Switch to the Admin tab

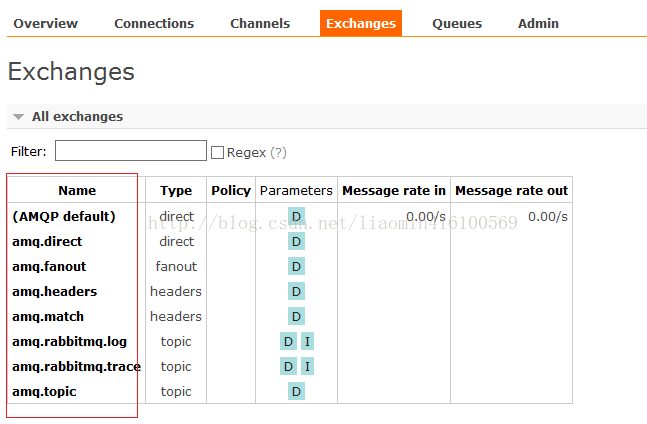tap(538, 24)
